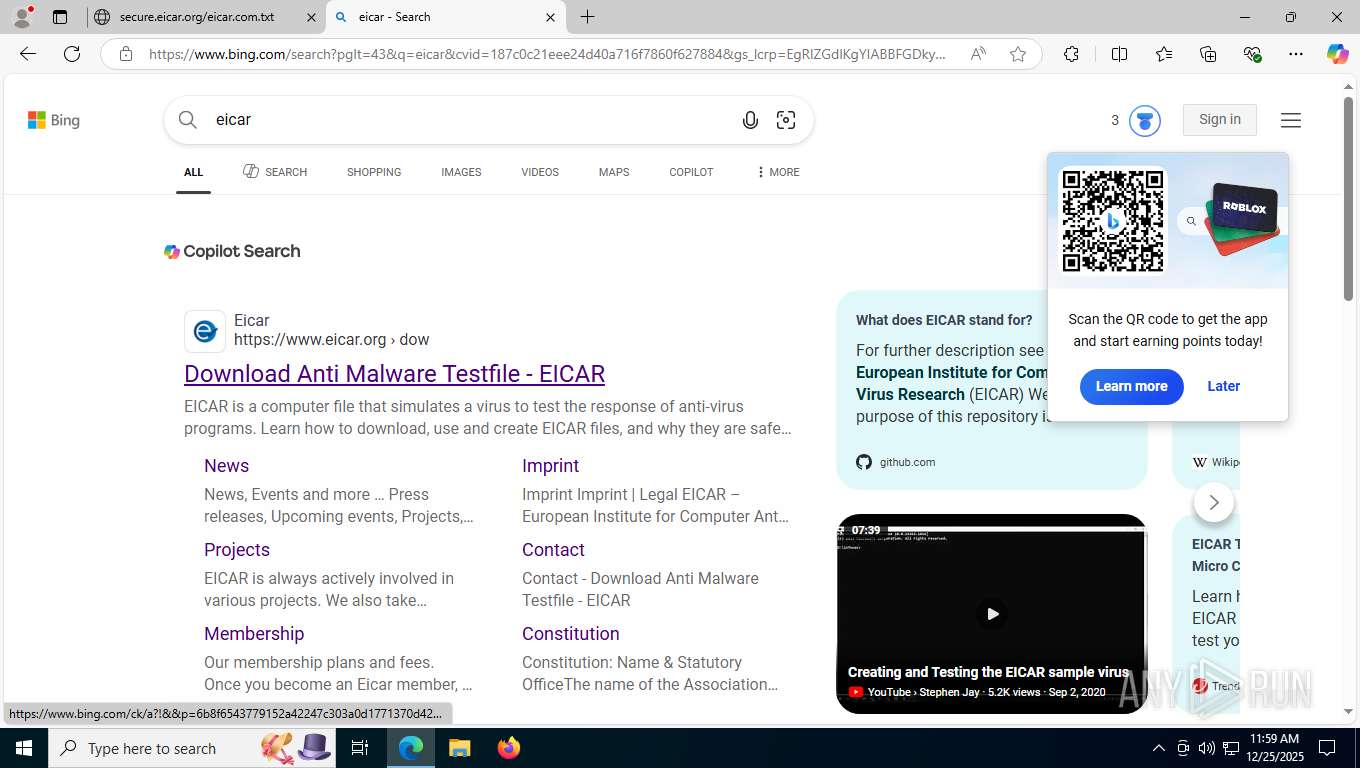Select the VIDEOS tab
1360x768 pixels.
pos(540,172)
